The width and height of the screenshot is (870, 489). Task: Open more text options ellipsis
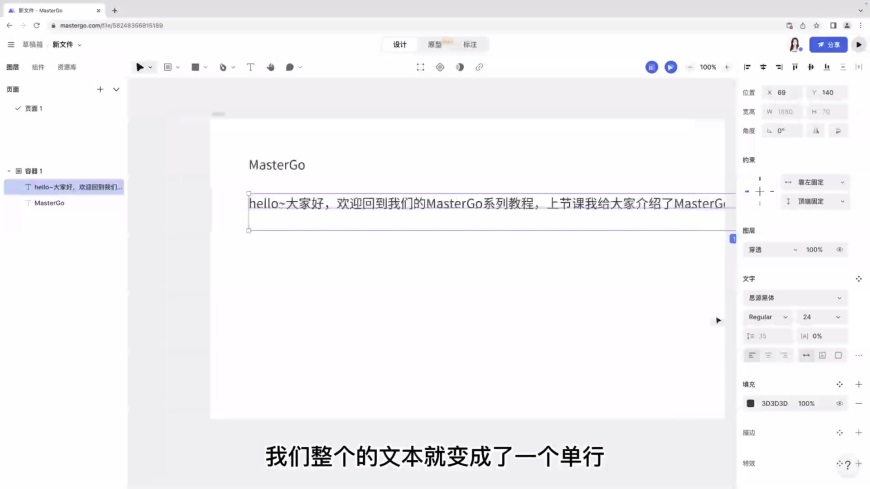point(859,355)
